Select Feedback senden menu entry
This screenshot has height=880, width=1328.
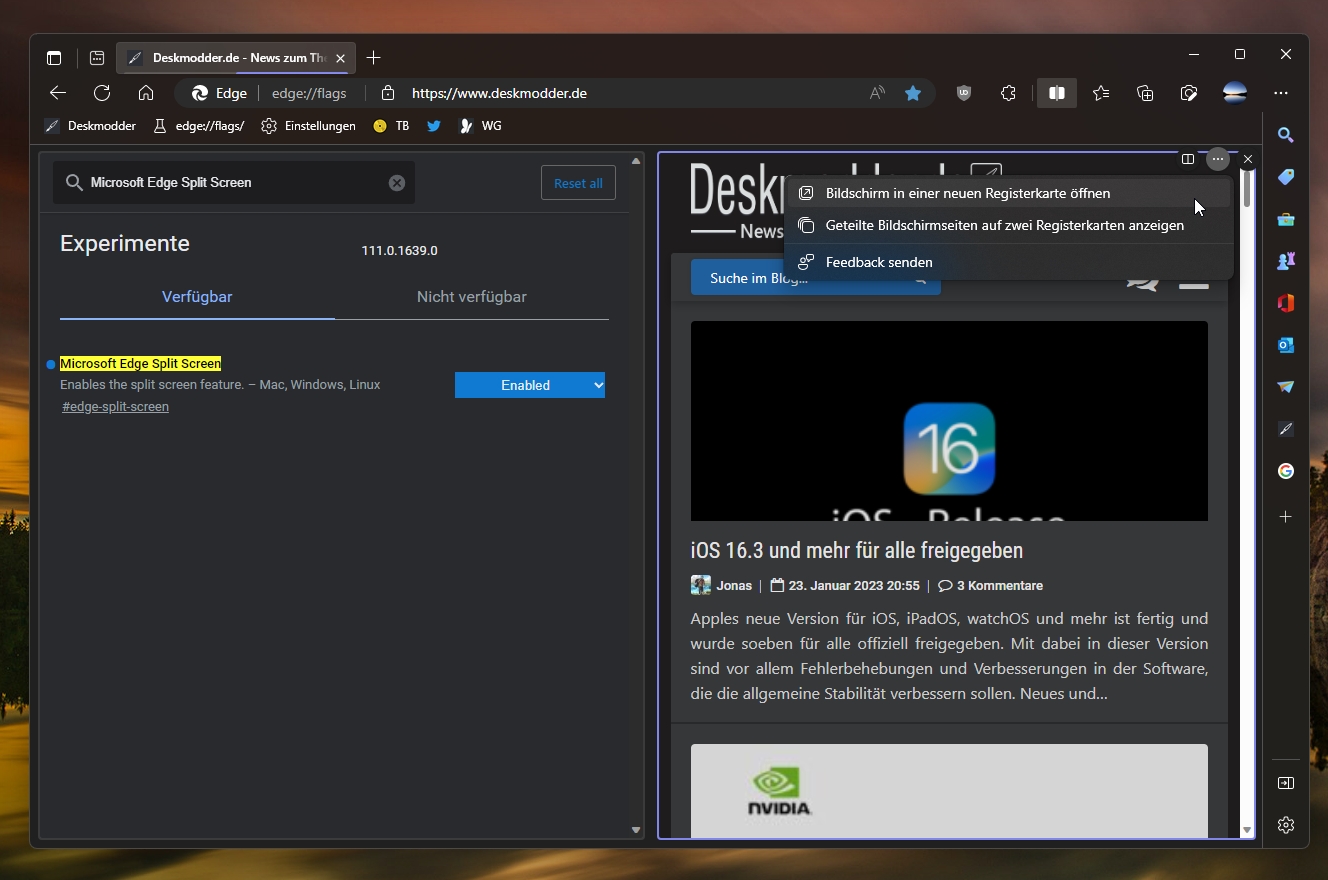click(x=1008, y=262)
